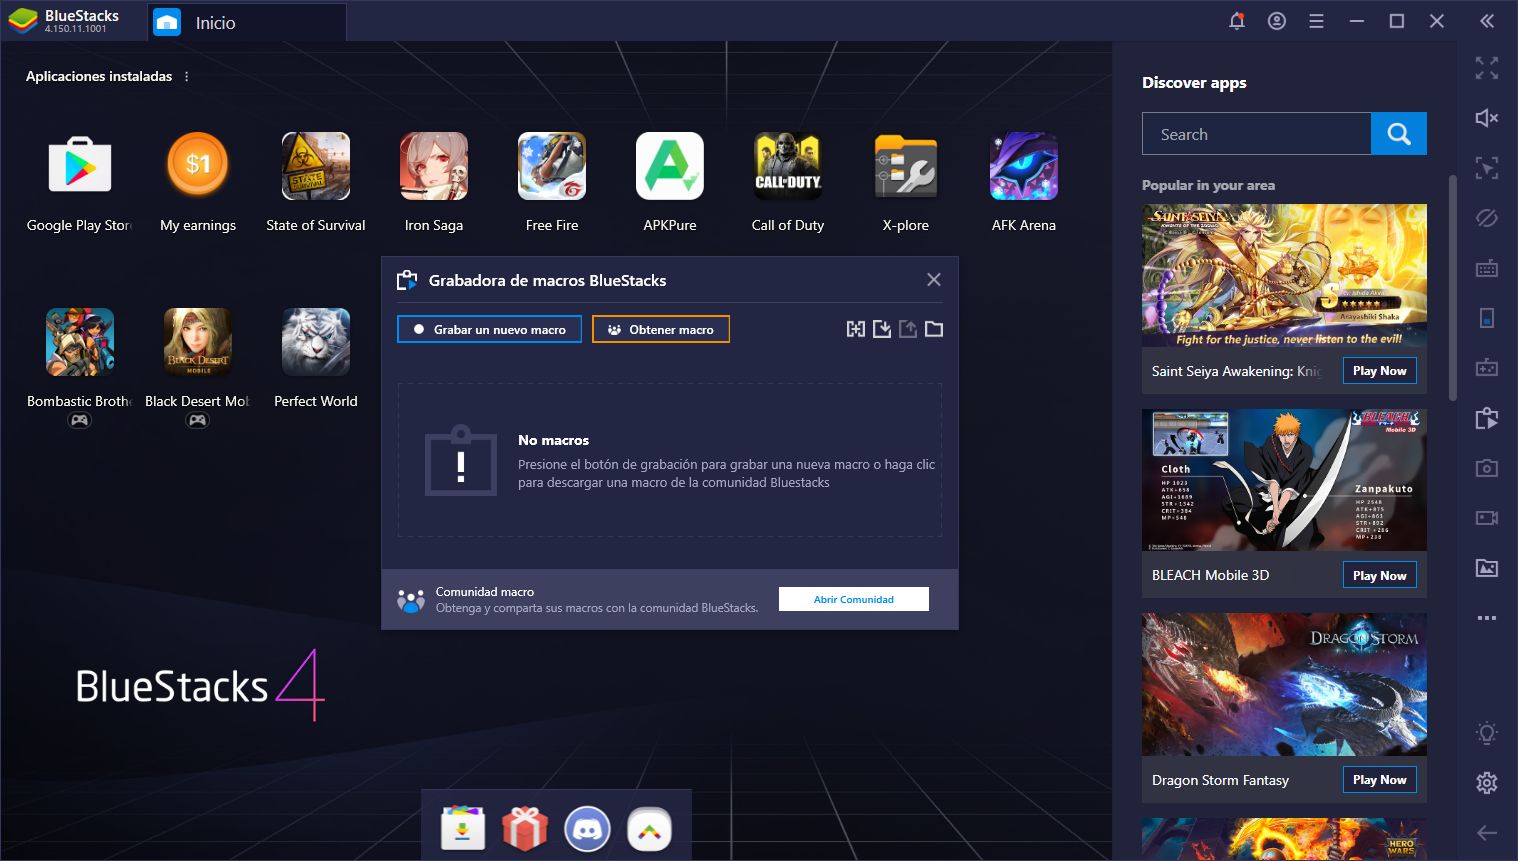Click Abrir Comunidad button
The image size is (1518, 861).
pyautogui.click(x=854, y=599)
